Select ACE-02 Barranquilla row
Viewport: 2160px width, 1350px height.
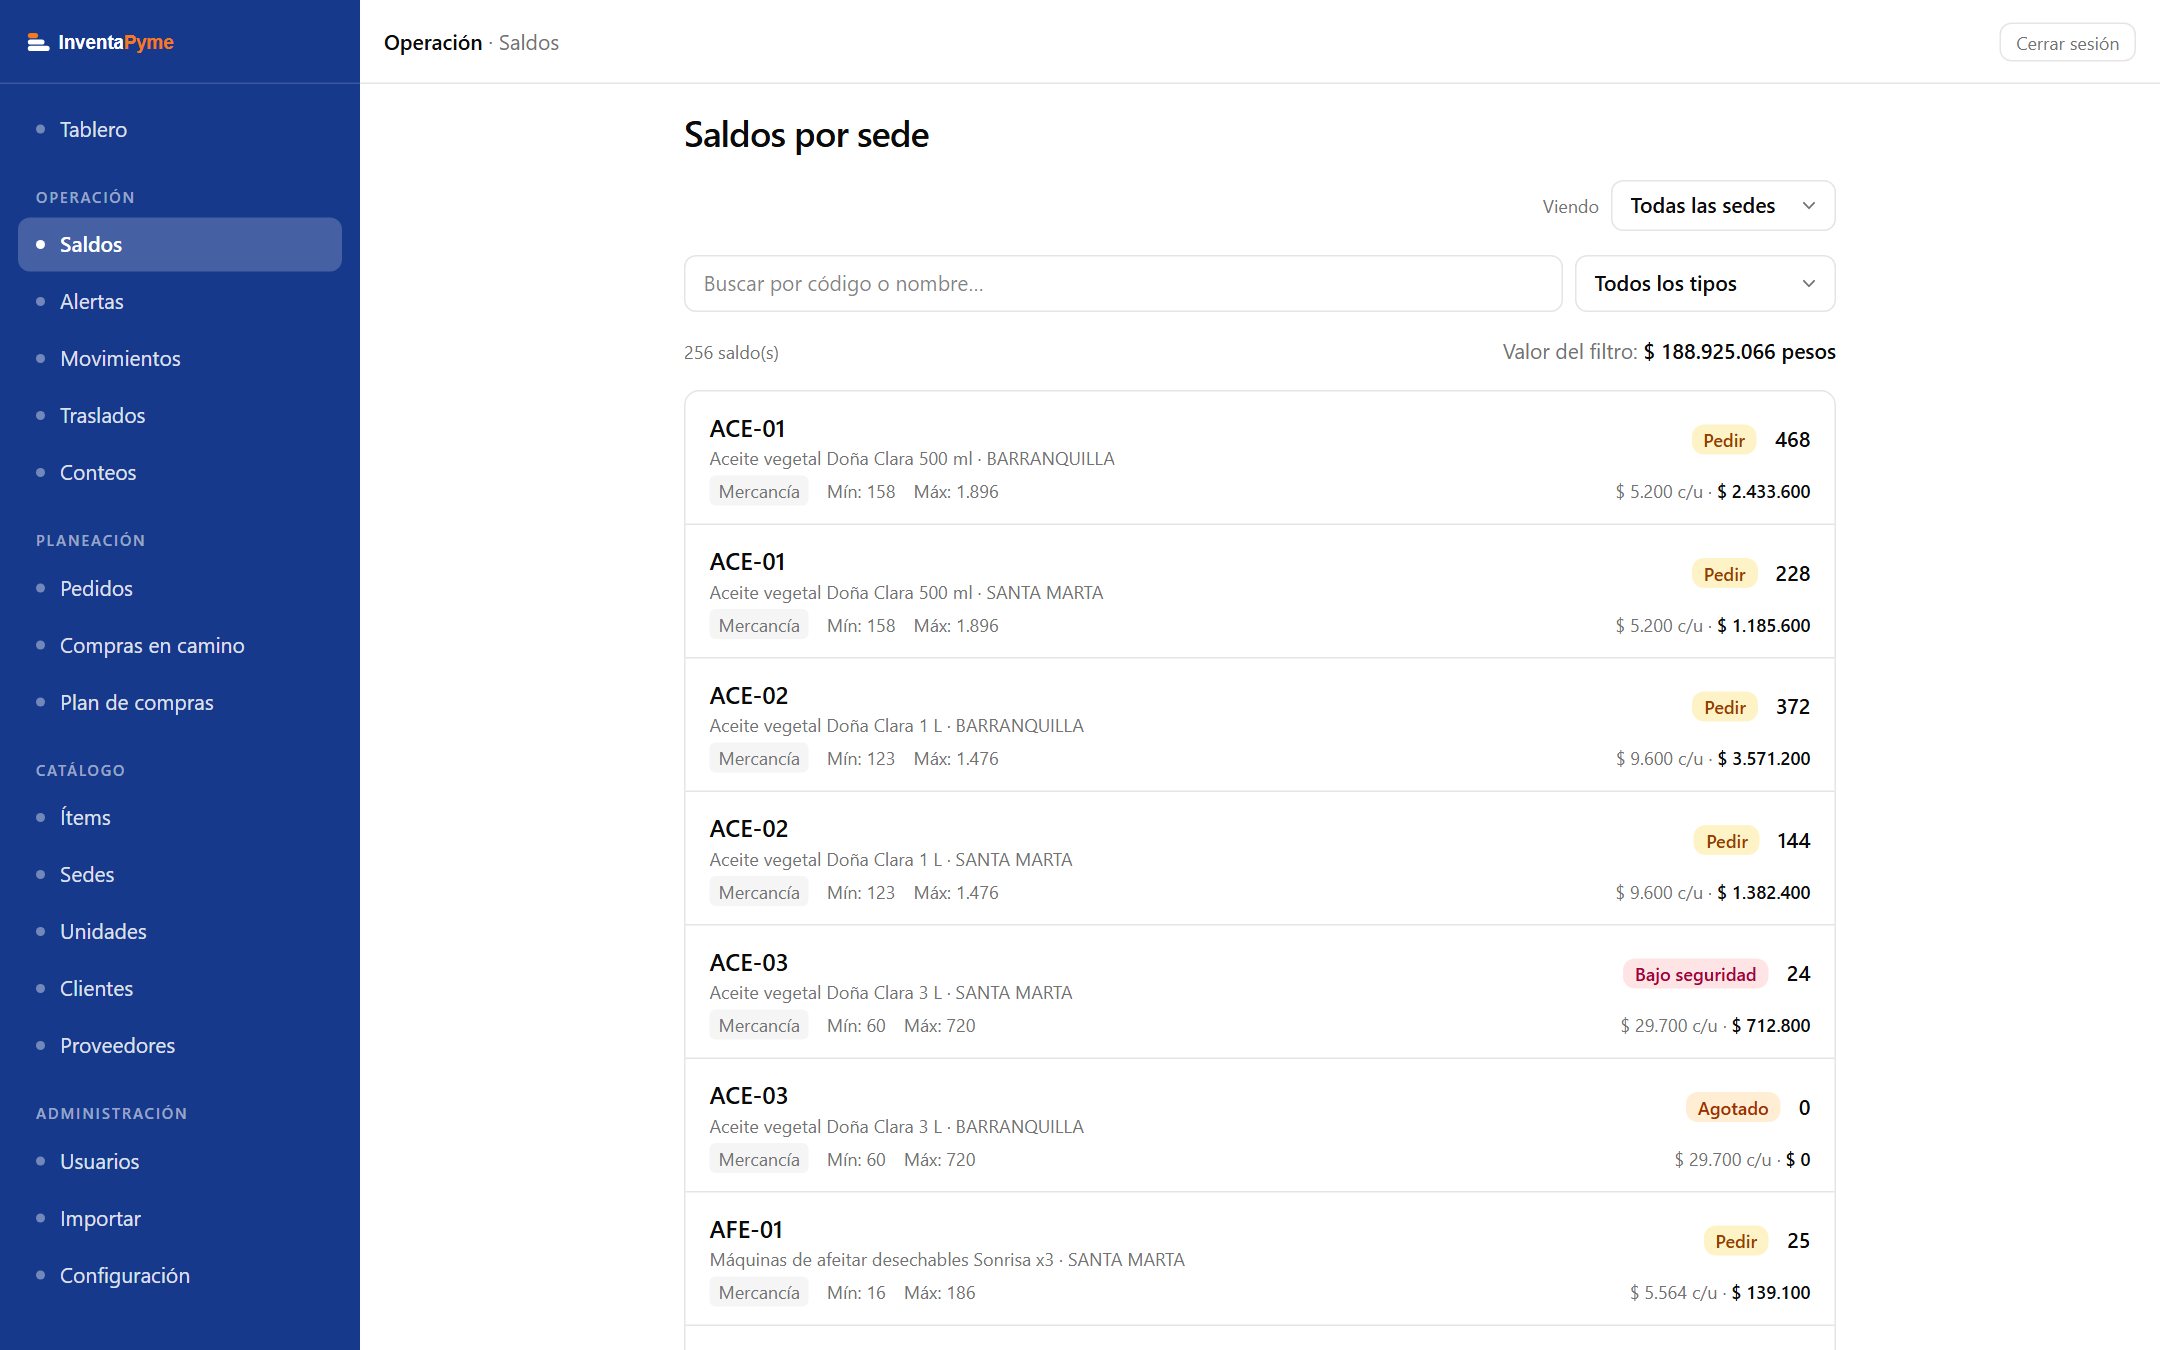[x=1260, y=725]
